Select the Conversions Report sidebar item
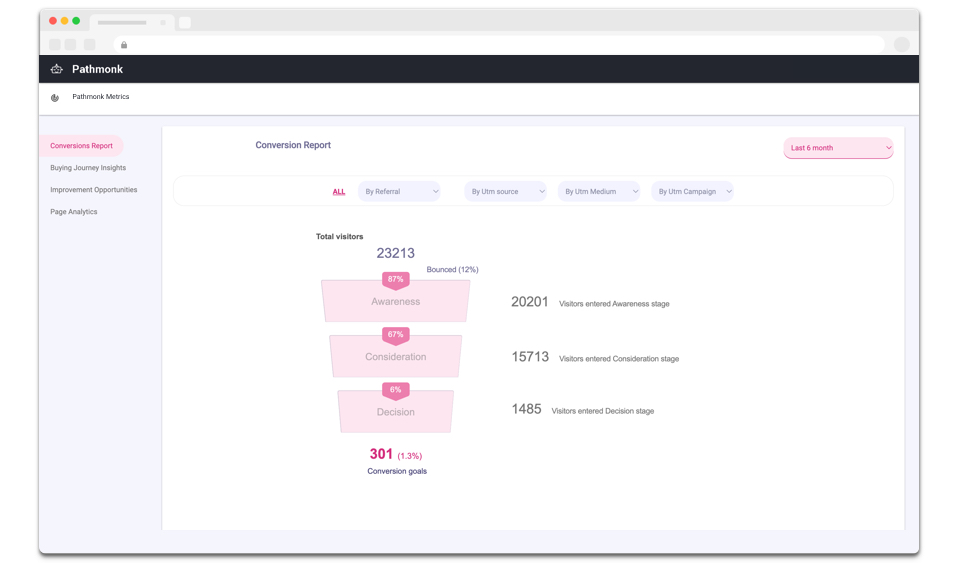Viewport: 968px width, 563px height. point(81,146)
